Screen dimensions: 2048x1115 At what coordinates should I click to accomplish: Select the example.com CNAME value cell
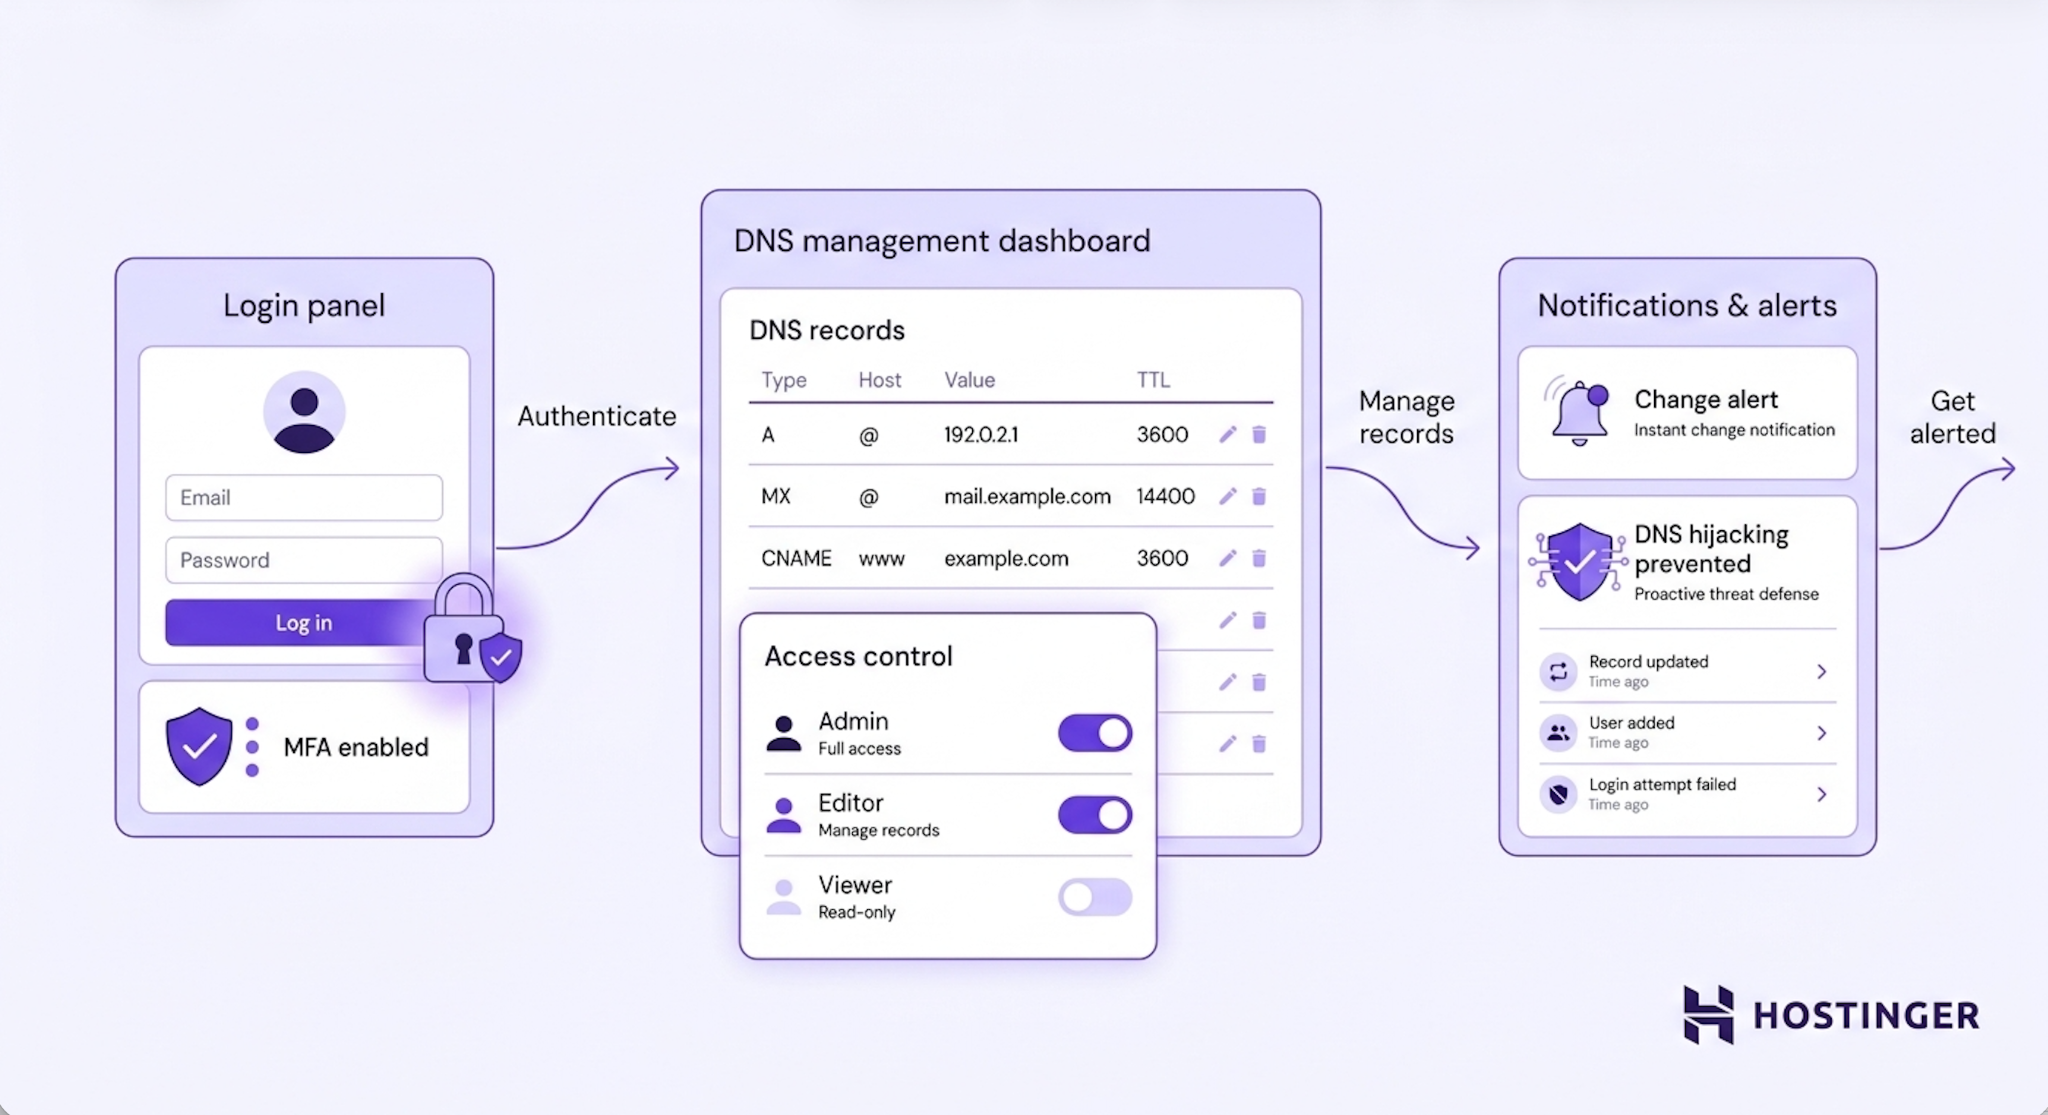[1006, 558]
